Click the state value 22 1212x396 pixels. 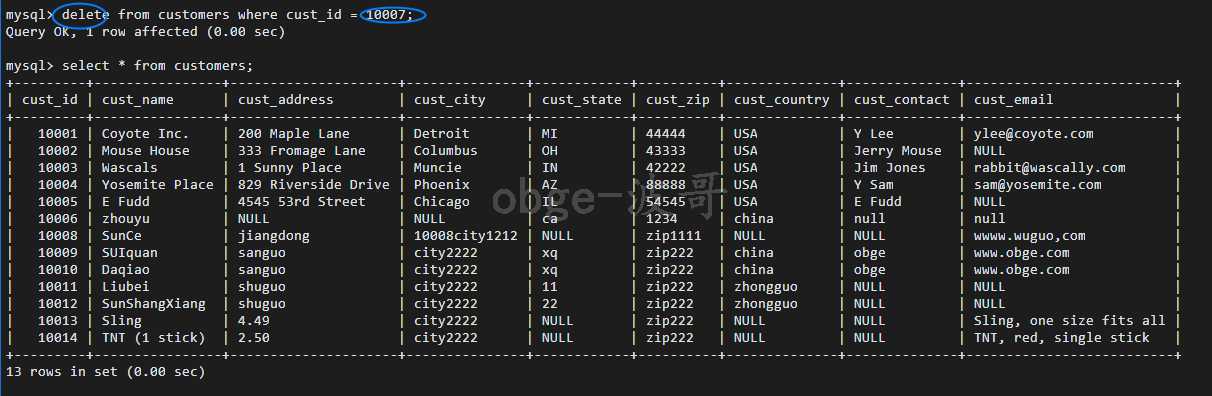pyautogui.click(x=550, y=304)
